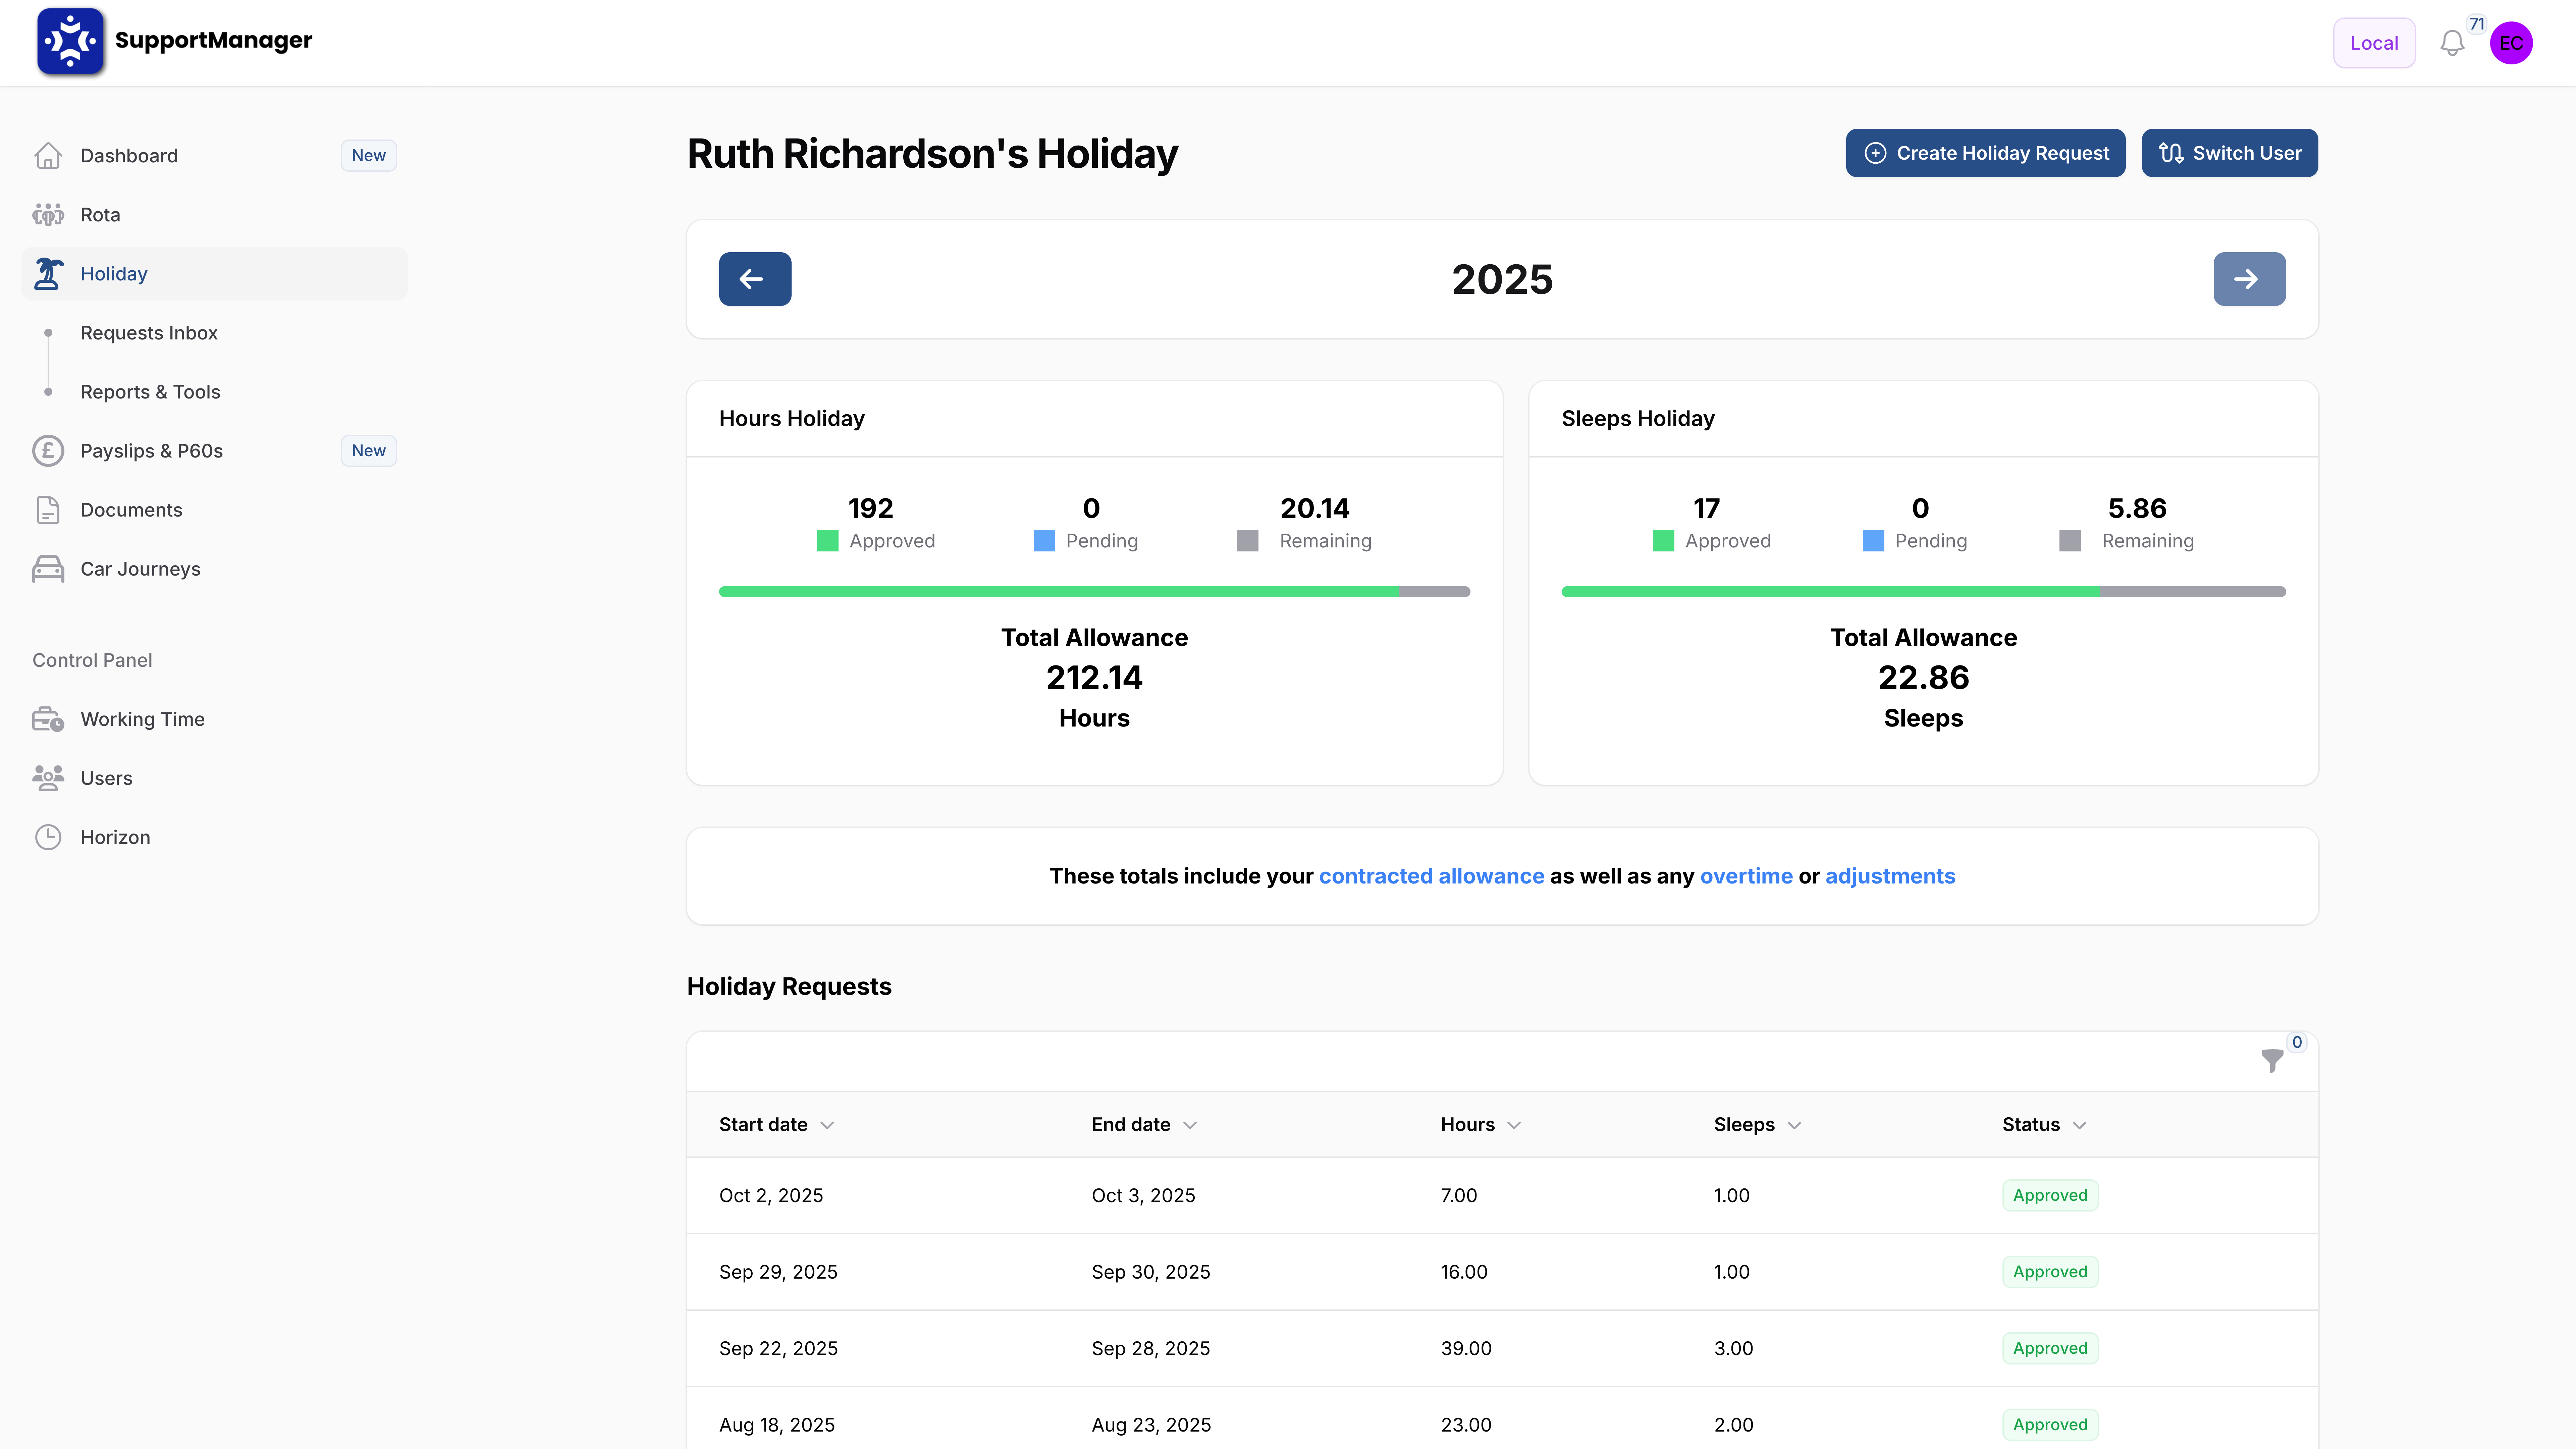
Task: Click the 212.14 total allowance value
Action: [x=1094, y=678]
